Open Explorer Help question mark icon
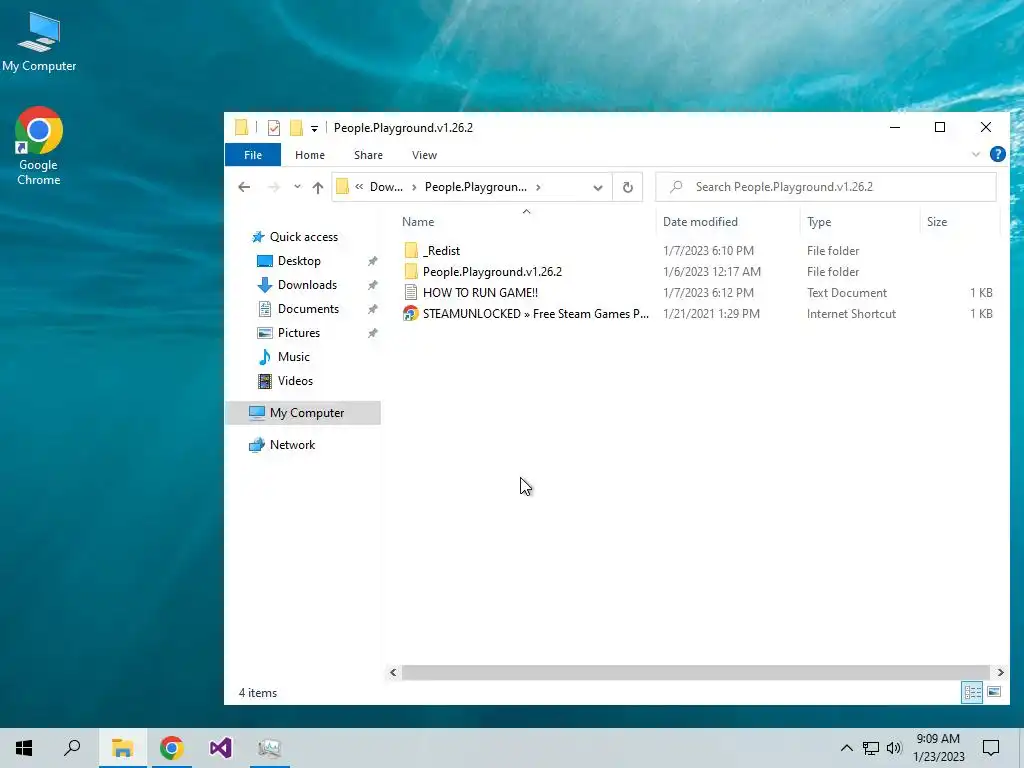1024x768 pixels. point(997,154)
